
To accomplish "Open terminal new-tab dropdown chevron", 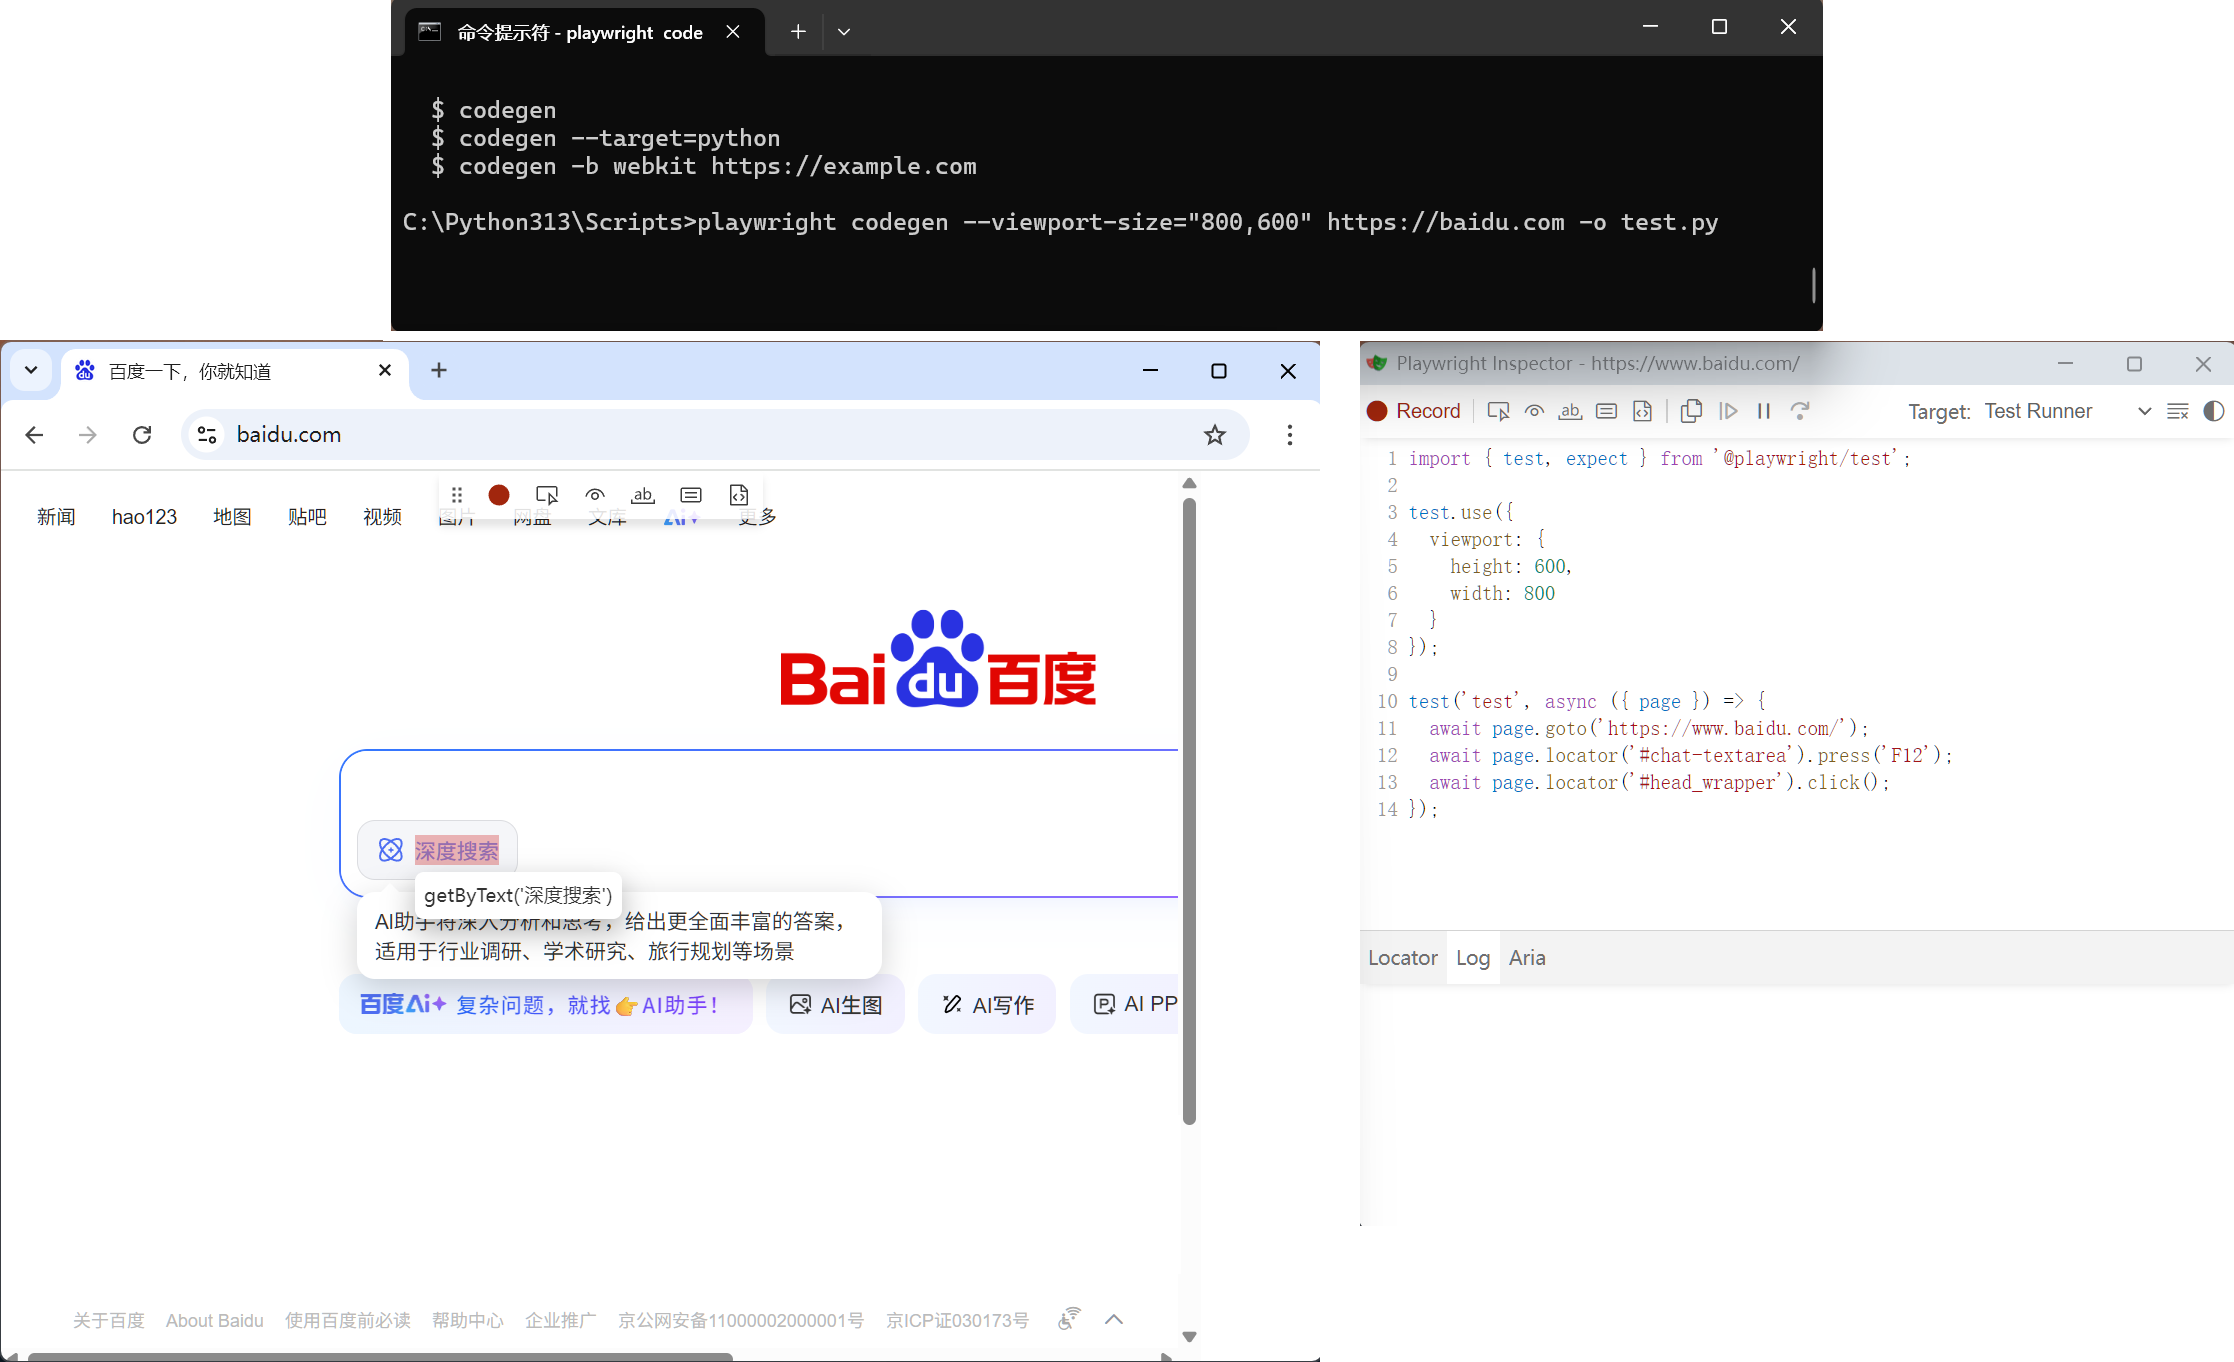I will (x=844, y=32).
